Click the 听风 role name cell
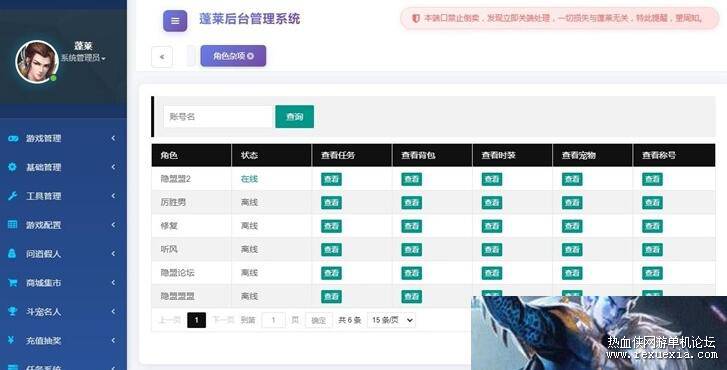 [x=191, y=249]
